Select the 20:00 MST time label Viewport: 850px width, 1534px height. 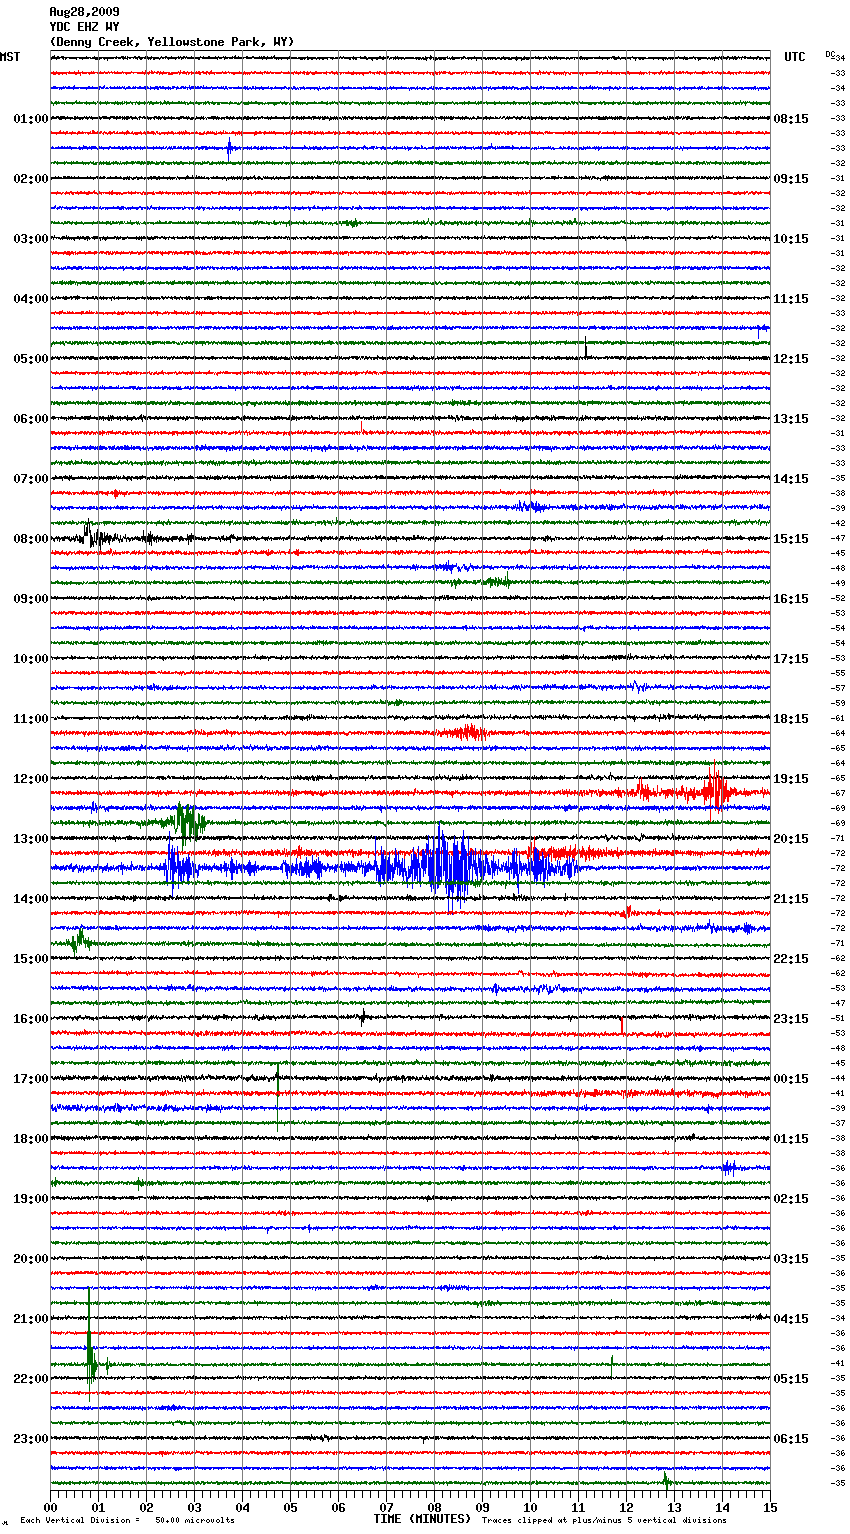point(31,1259)
